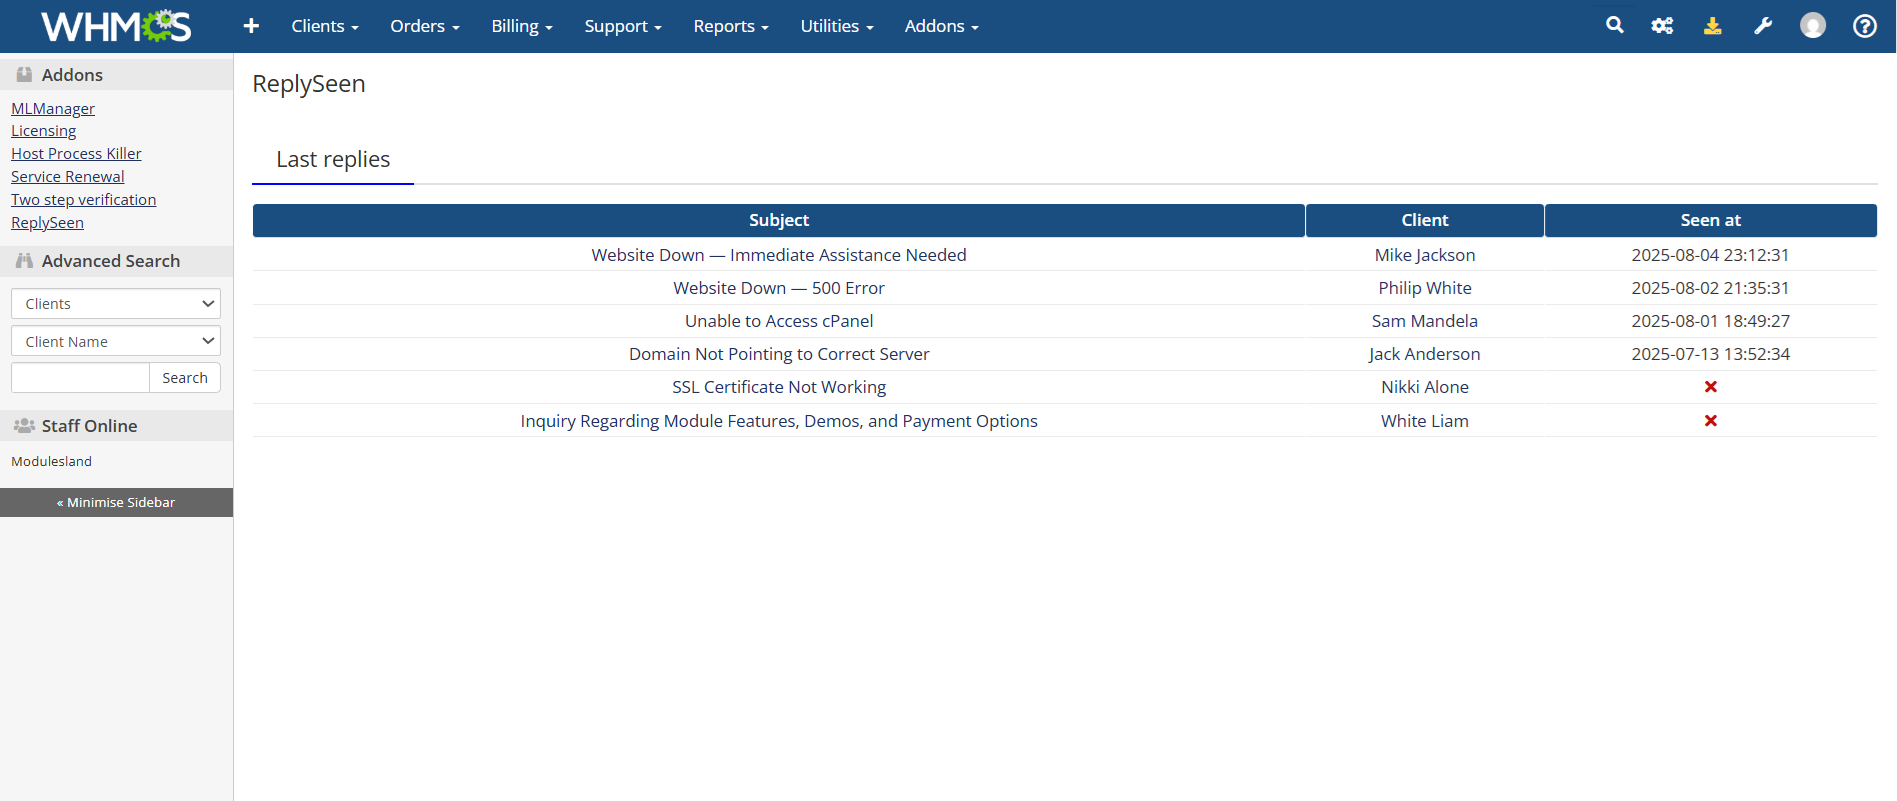This screenshot has height=801, width=1897.
Task: Click client Philip White
Action: [x=1425, y=288]
